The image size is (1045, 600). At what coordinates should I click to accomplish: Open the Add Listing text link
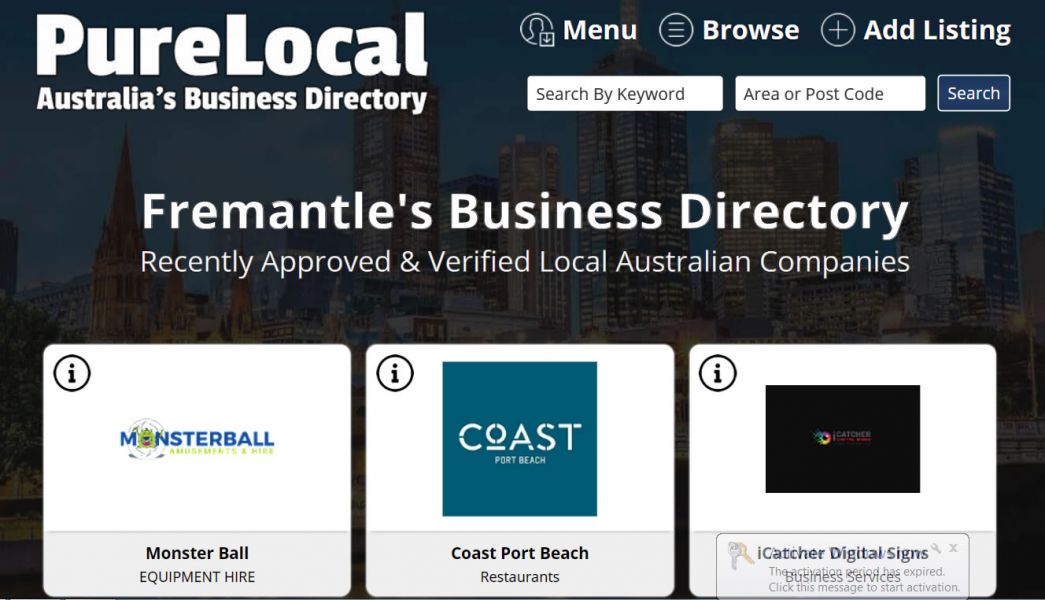pos(937,30)
